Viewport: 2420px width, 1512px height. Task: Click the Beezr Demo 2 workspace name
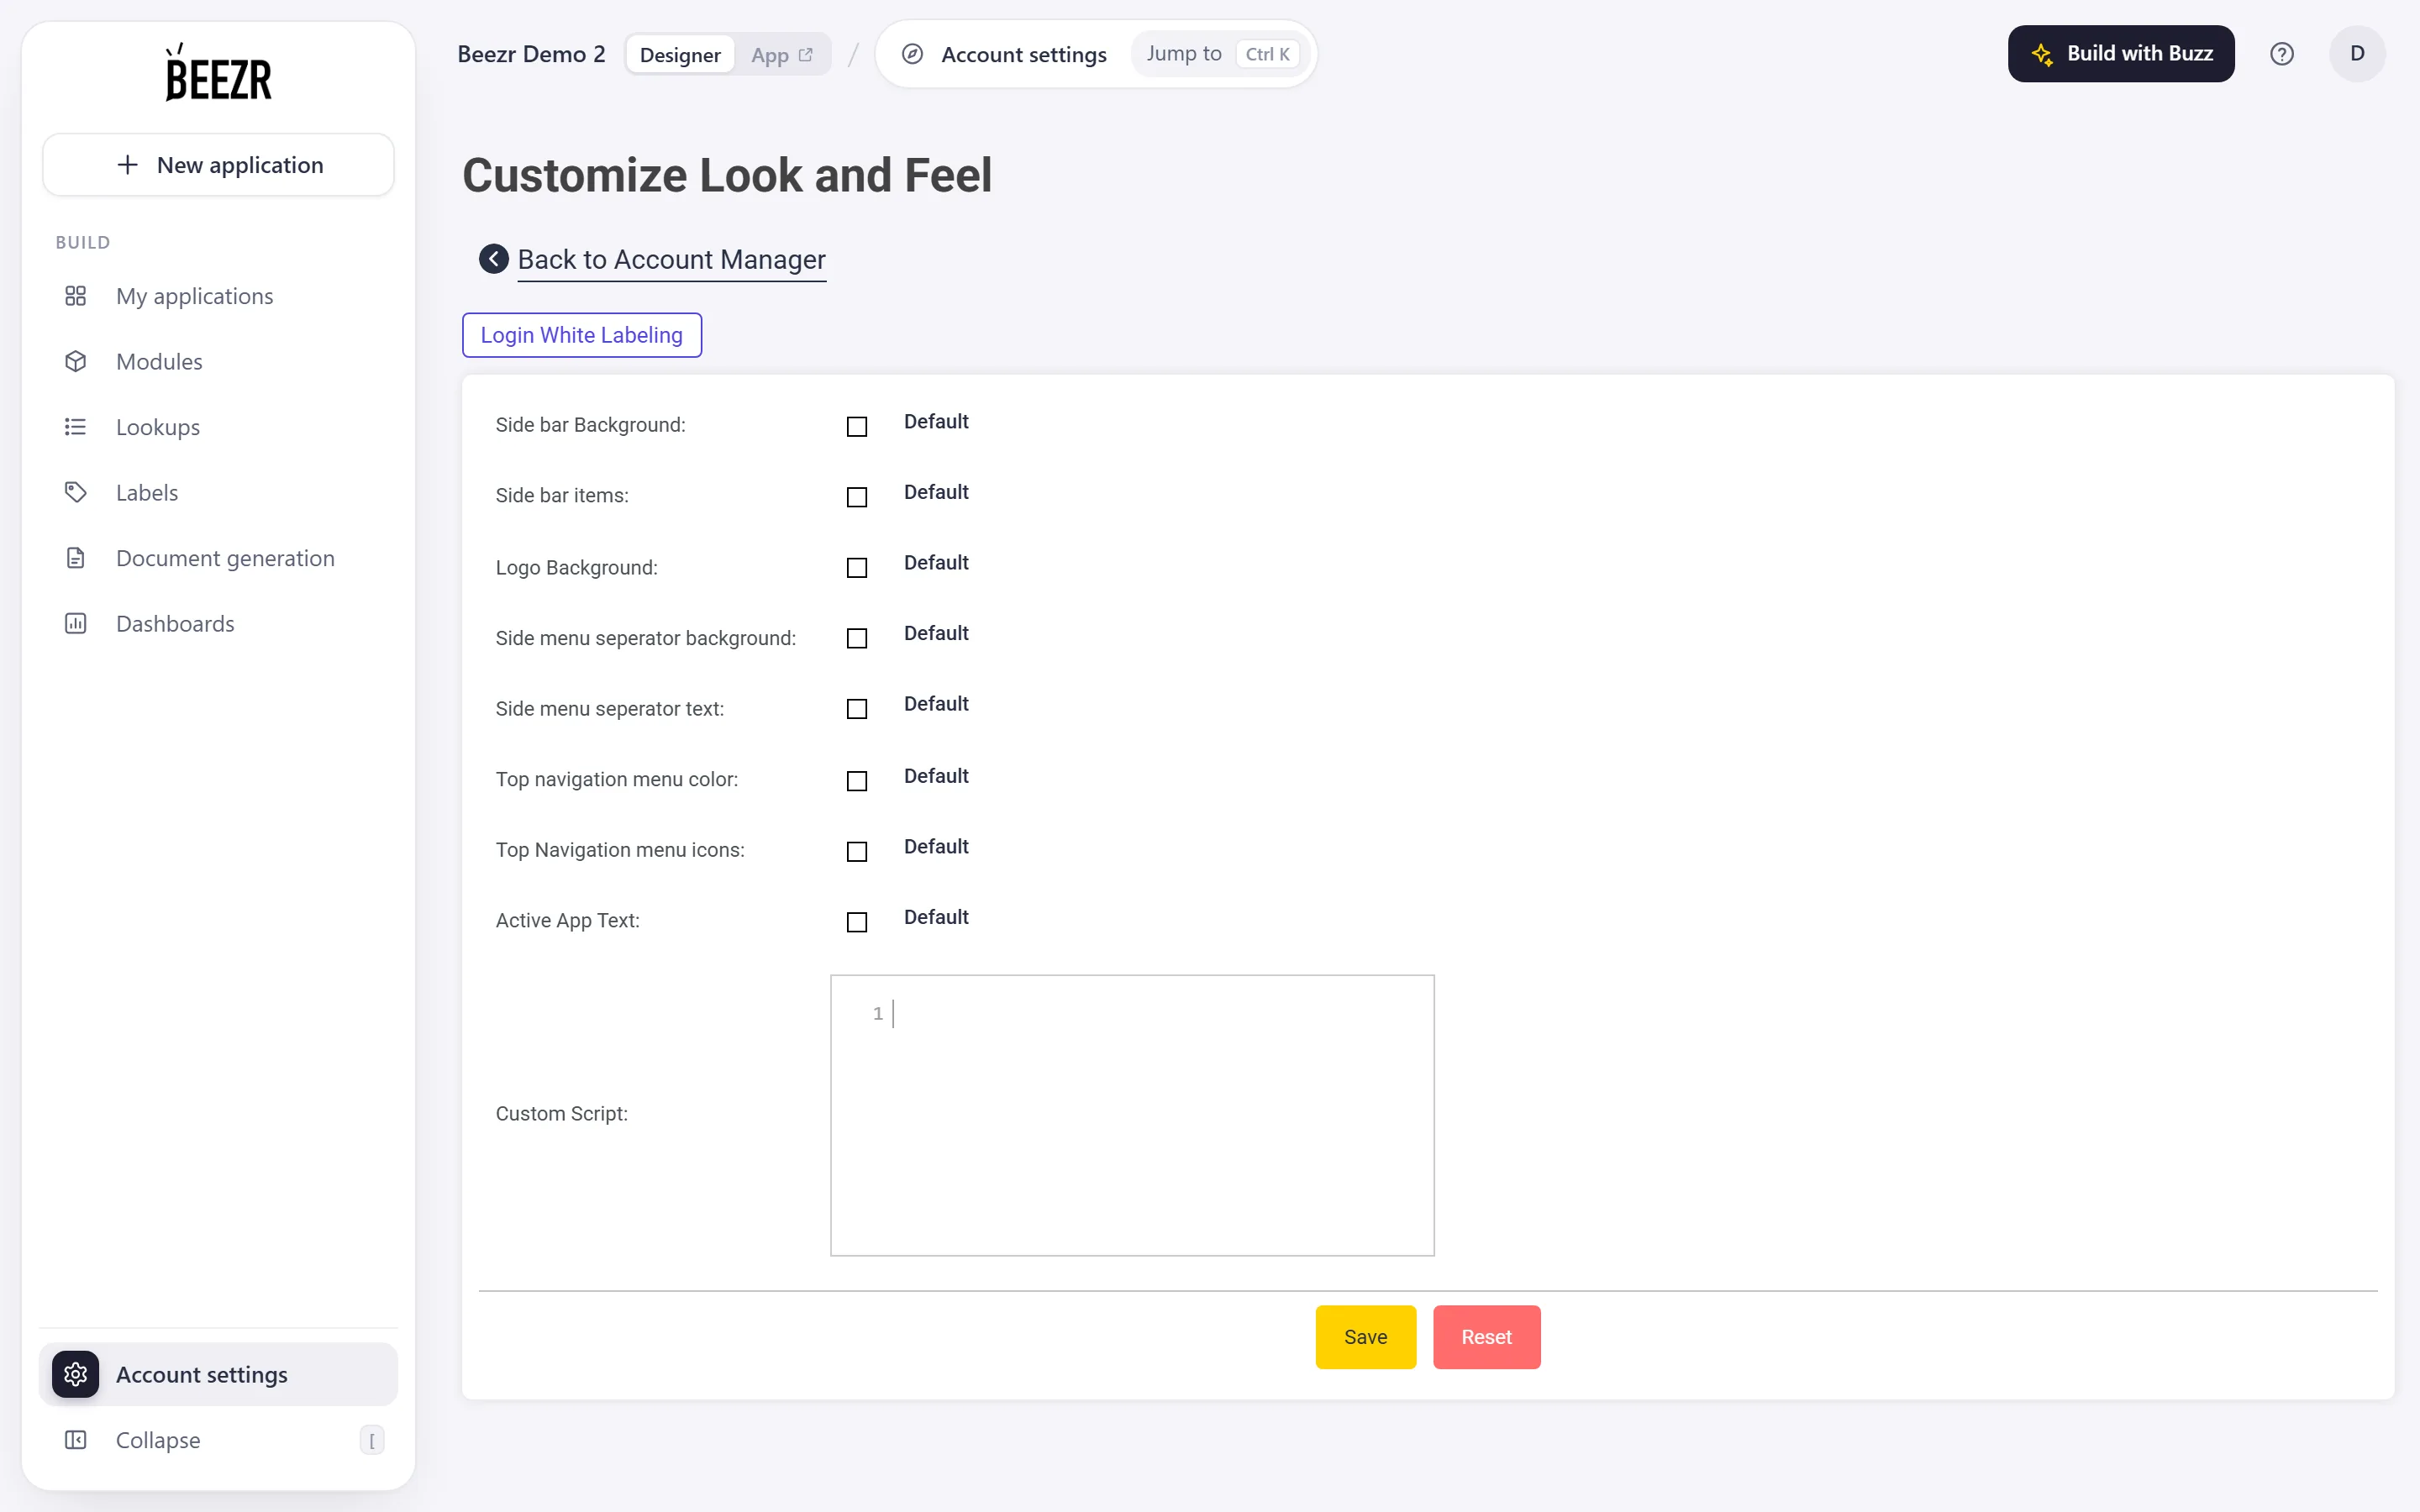(x=531, y=55)
